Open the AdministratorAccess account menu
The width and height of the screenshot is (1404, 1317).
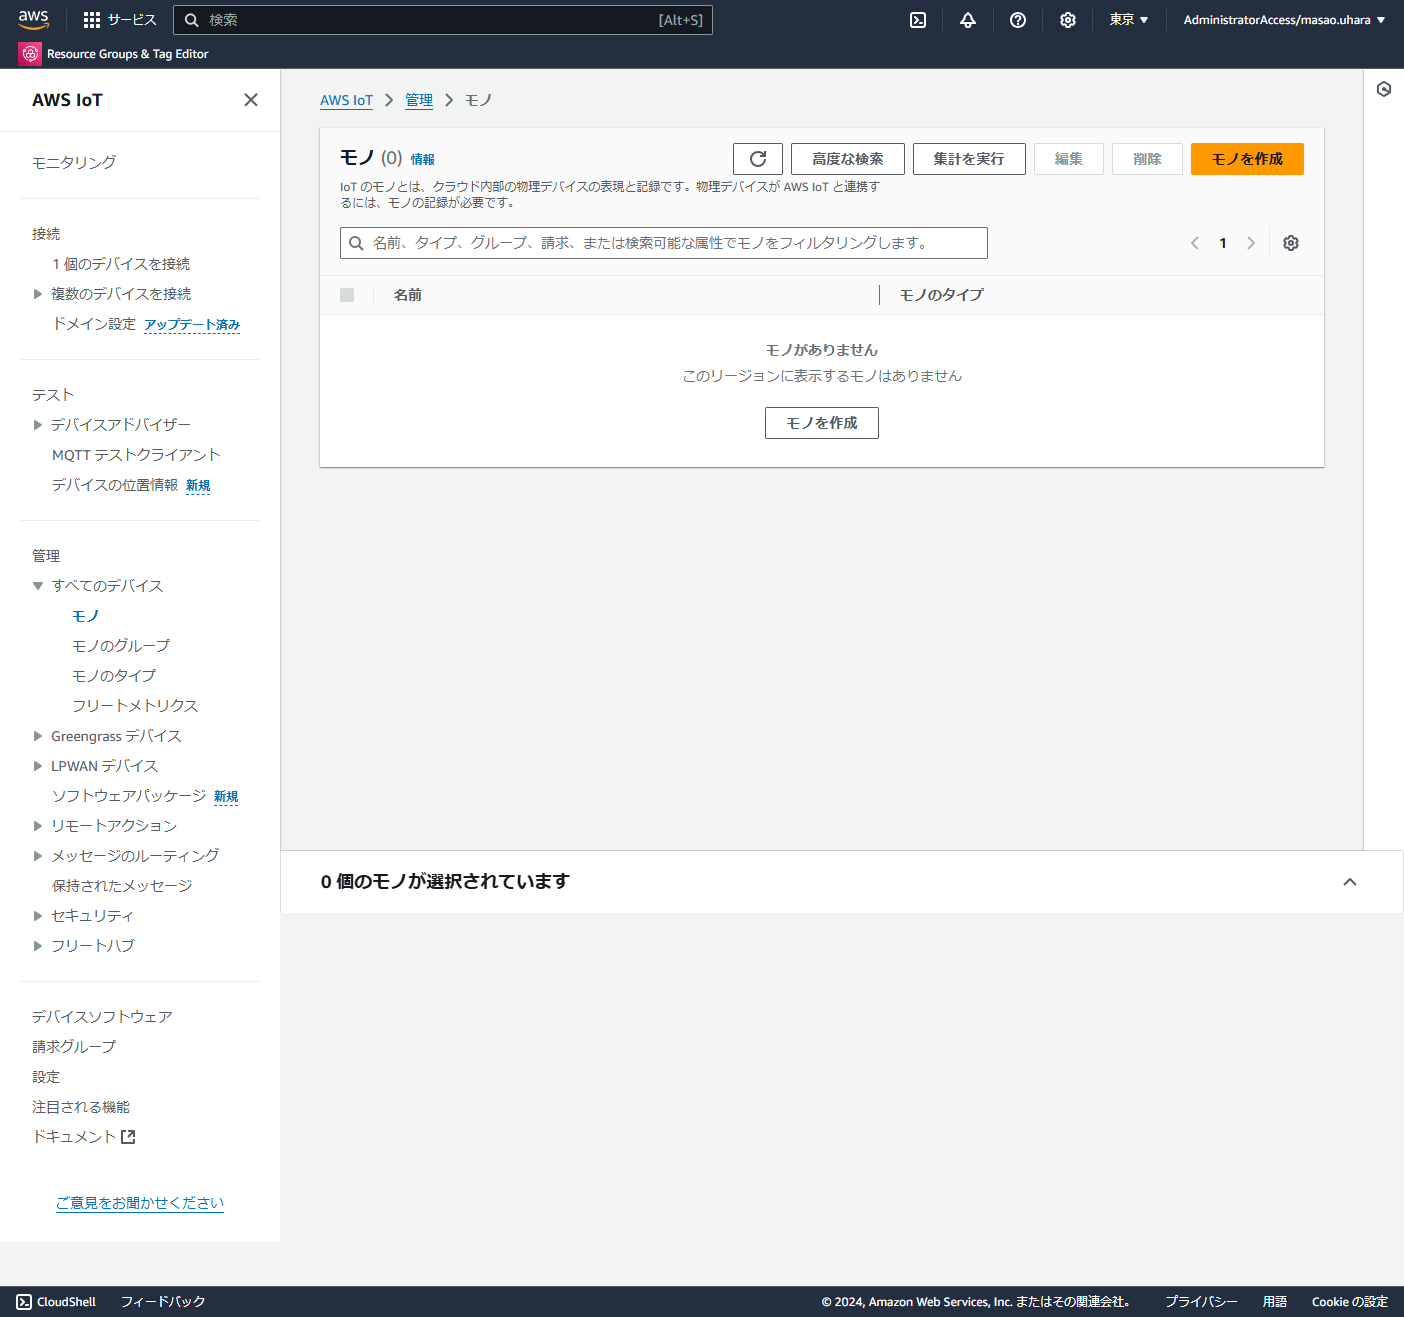click(1284, 20)
